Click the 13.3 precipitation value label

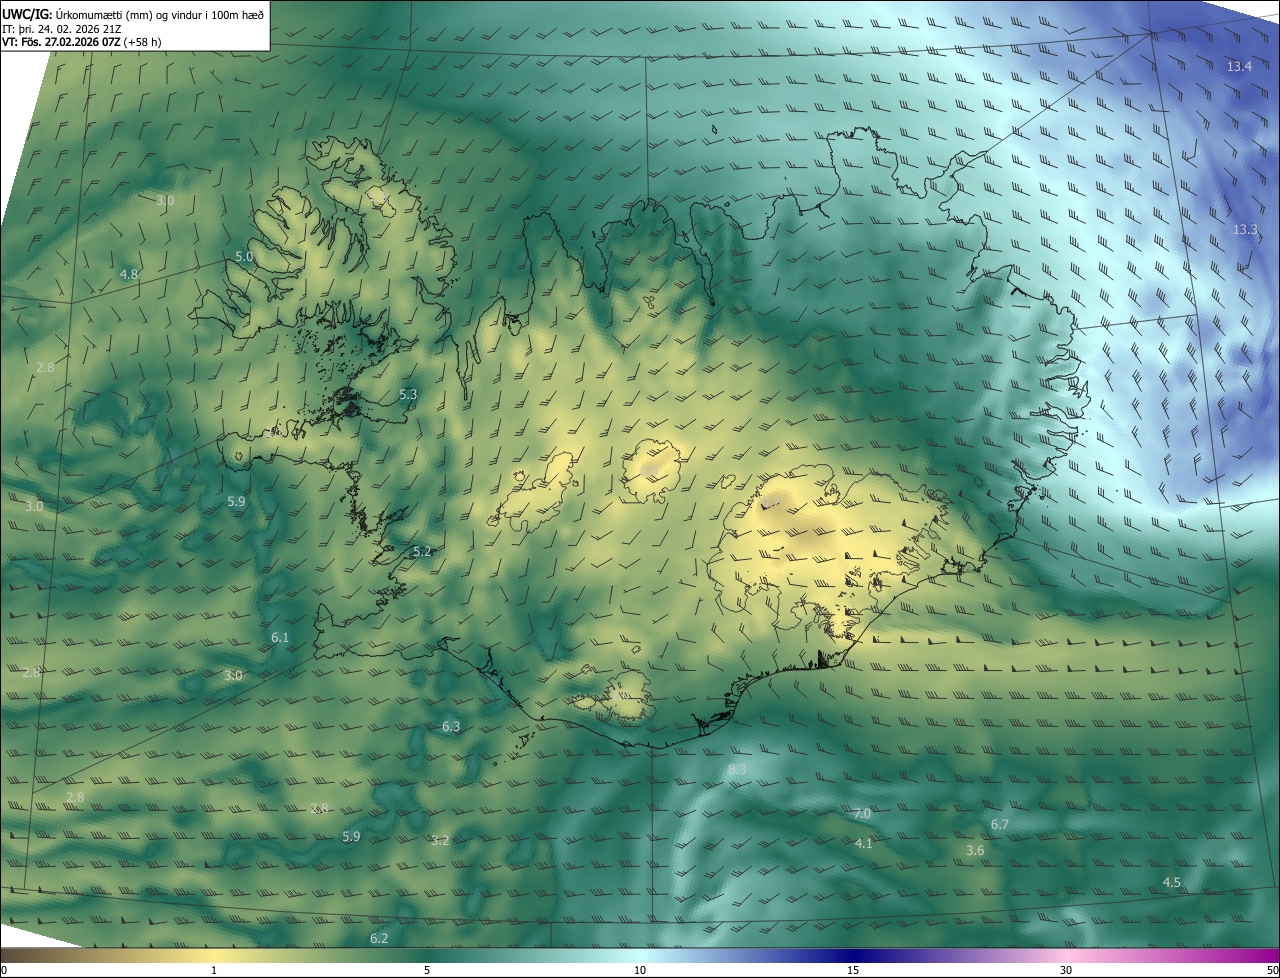pos(1245,229)
